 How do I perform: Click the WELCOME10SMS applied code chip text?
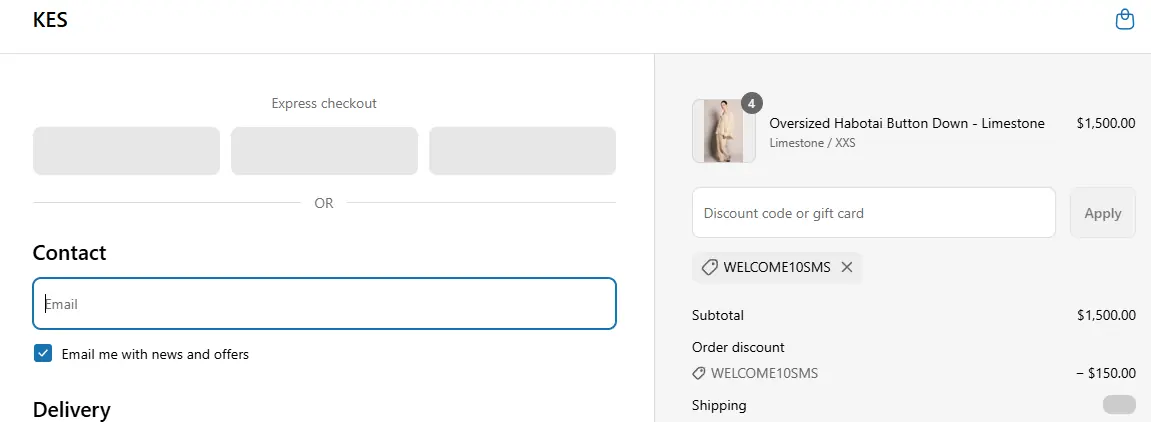click(x=777, y=267)
